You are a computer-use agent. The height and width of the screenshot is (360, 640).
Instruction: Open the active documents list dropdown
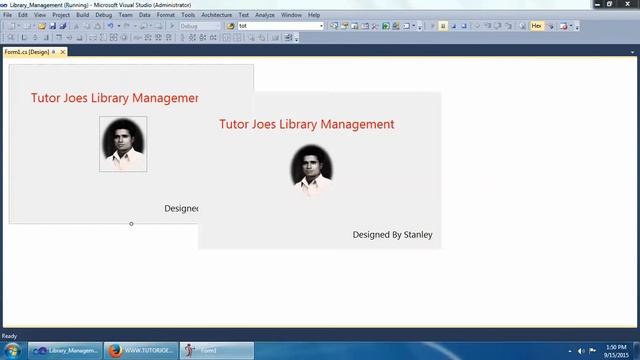coord(632,52)
